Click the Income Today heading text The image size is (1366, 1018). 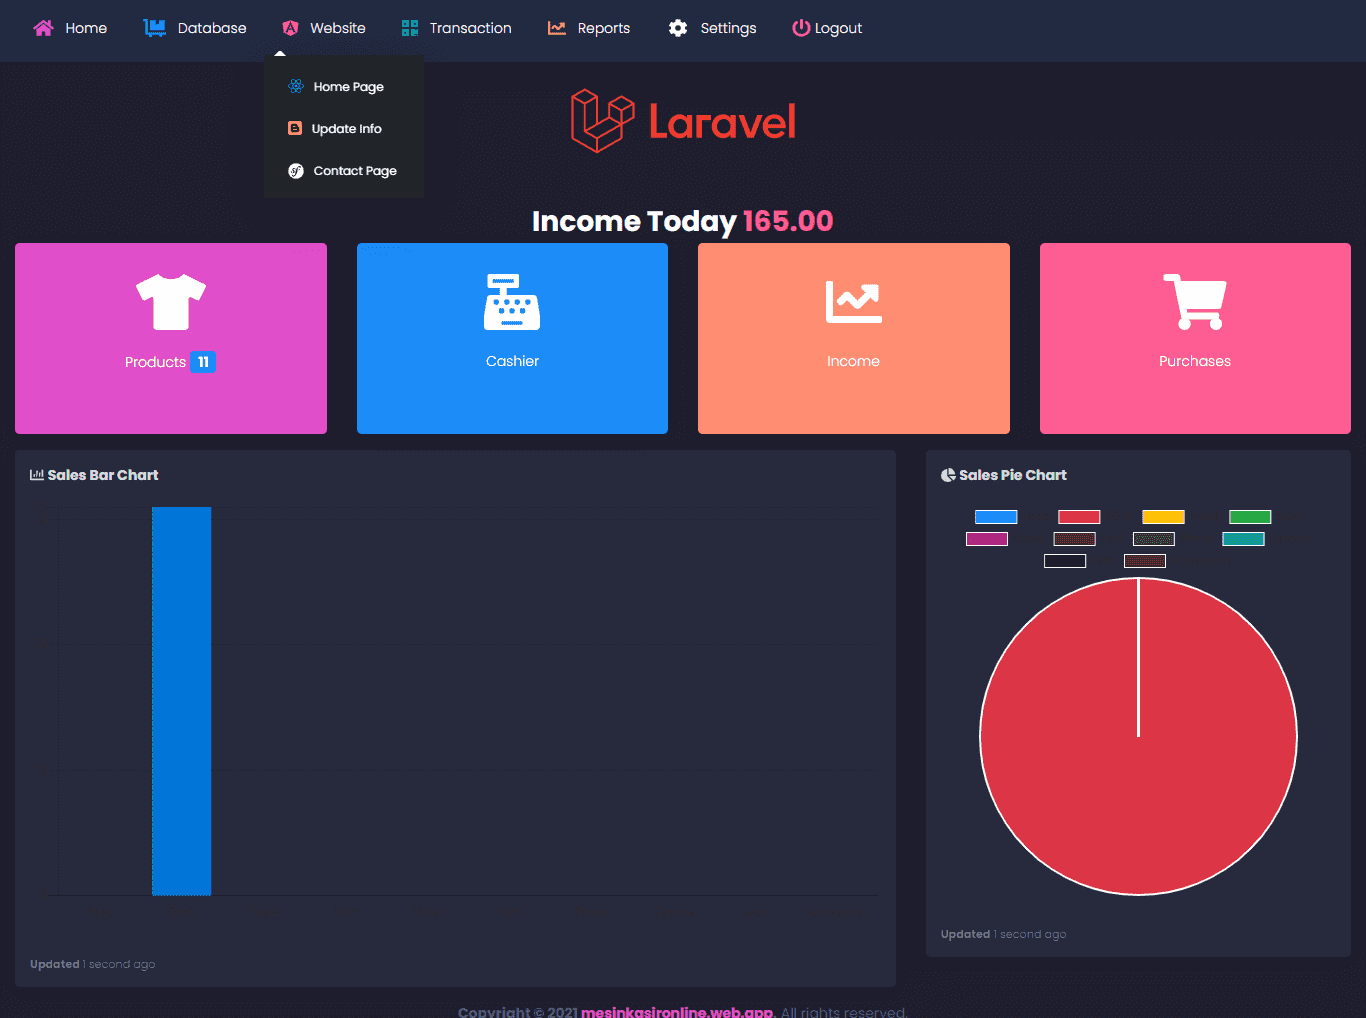634,221
